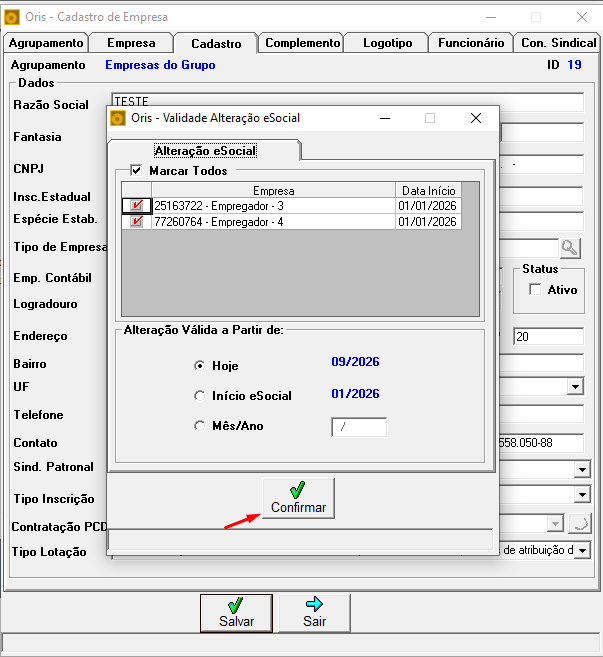Open the Tipo Lotação dropdown arrow
This screenshot has width=603, height=657.
click(x=582, y=550)
